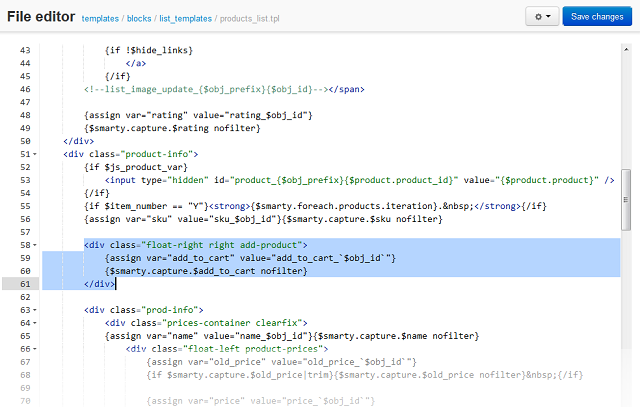640x407 pixels.
Task: Click the assign var="add_to_cart" line
Action: (x=250, y=258)
